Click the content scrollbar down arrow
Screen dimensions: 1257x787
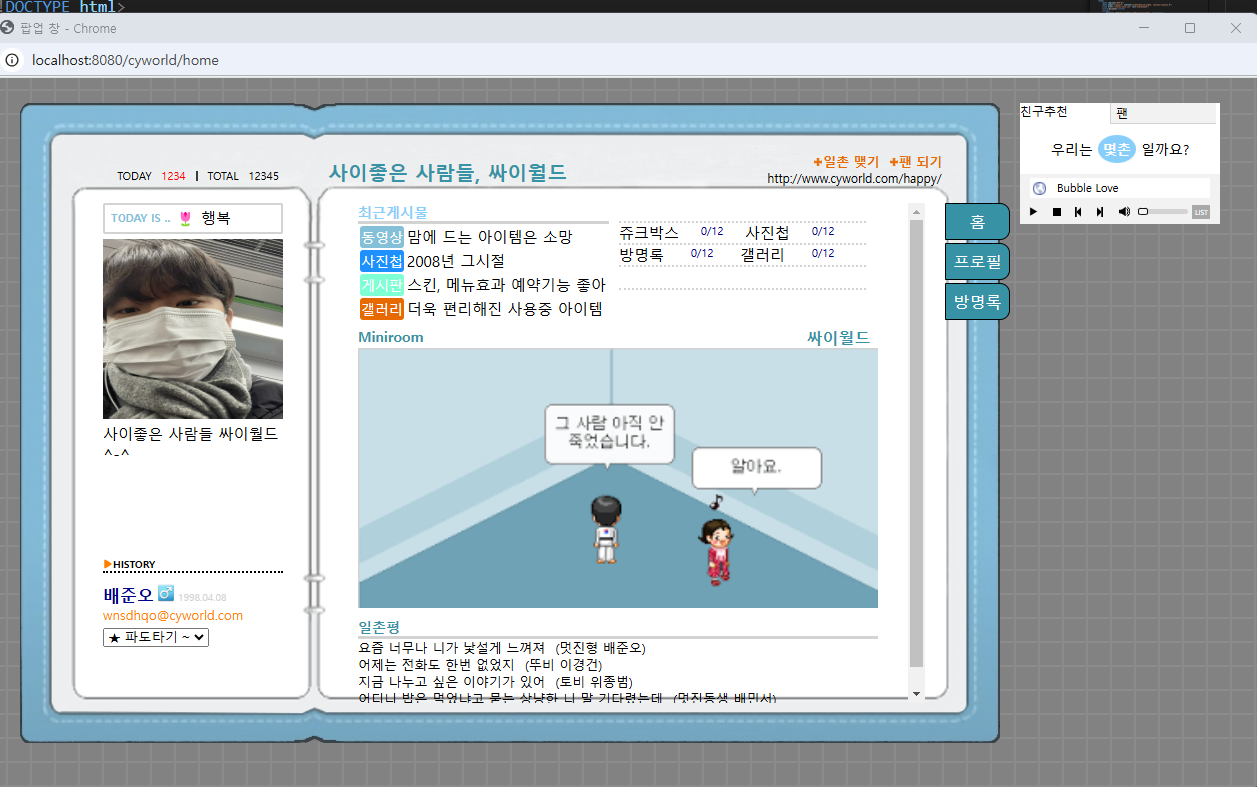coord(916,693)
